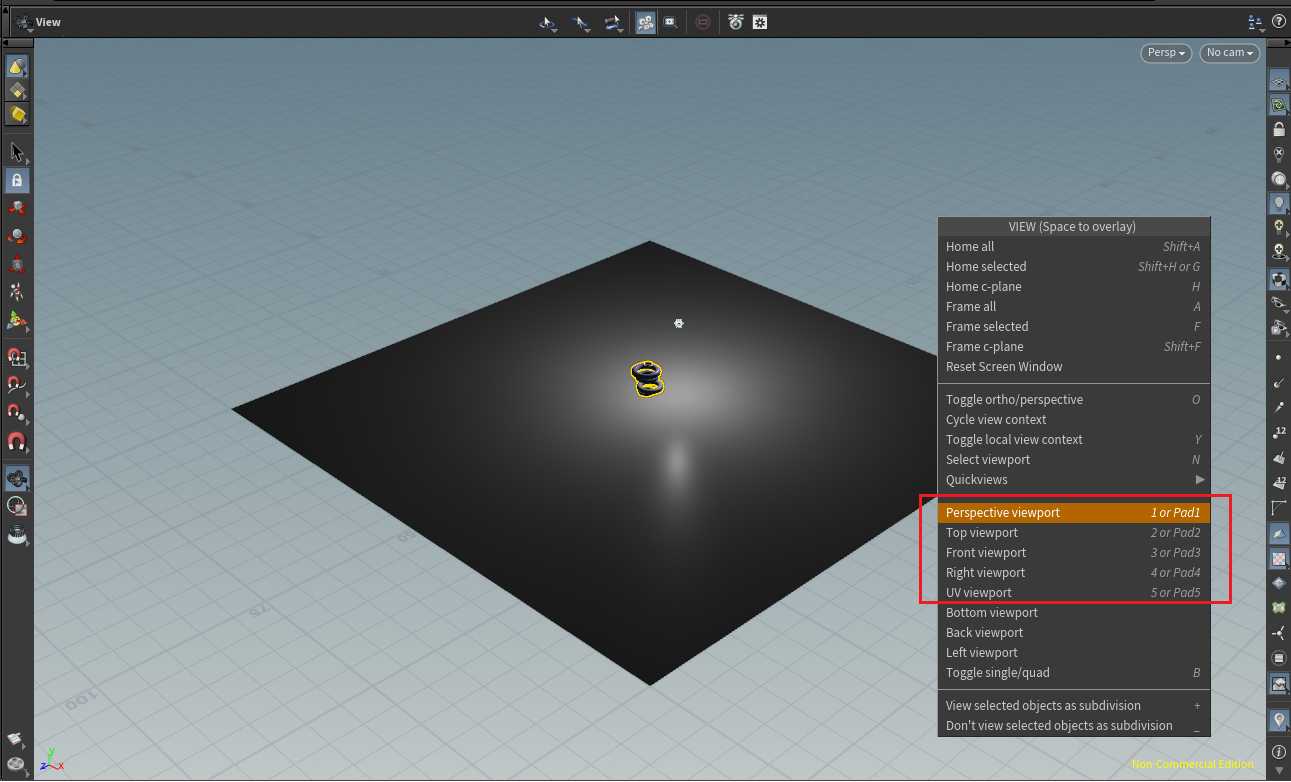Click the display info 'i' icon at bottom right
The width and height of the screenshot is (1291, 782).
(x=1278, y=751)
